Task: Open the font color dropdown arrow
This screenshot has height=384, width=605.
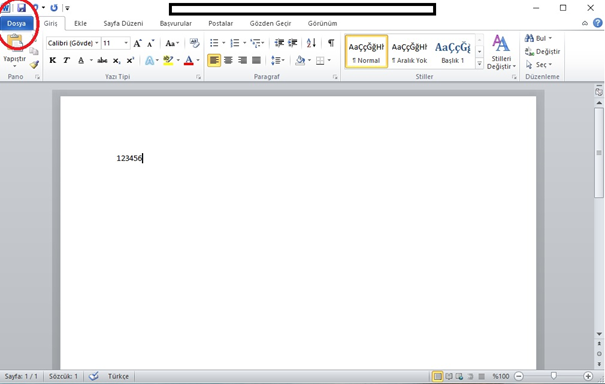Action: [x=198, y=61]
